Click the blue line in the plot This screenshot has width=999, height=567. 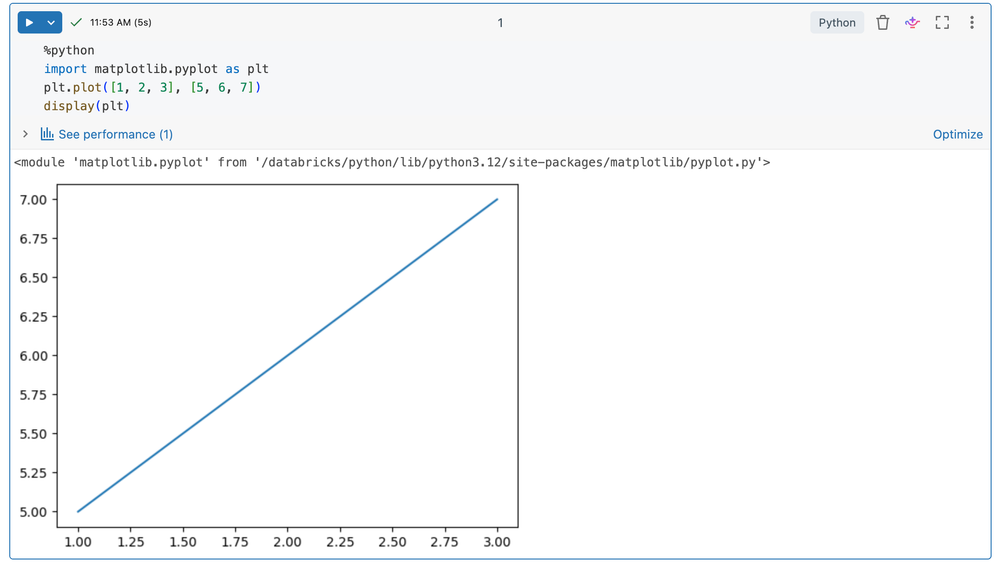coord(287,355)
